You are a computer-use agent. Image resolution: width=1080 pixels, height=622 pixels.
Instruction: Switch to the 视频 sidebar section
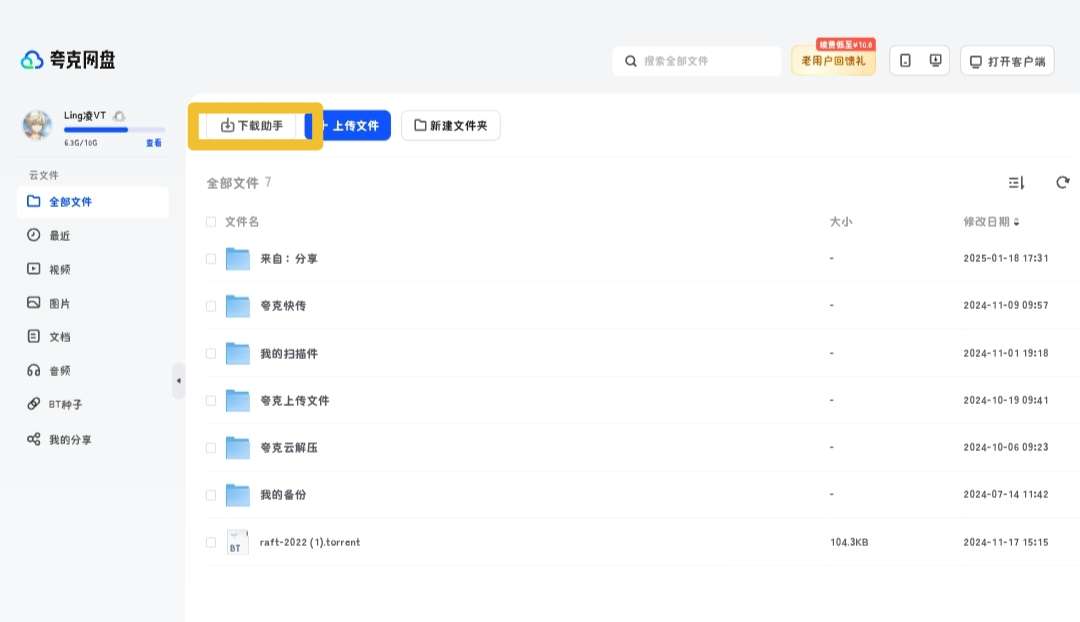59,269
